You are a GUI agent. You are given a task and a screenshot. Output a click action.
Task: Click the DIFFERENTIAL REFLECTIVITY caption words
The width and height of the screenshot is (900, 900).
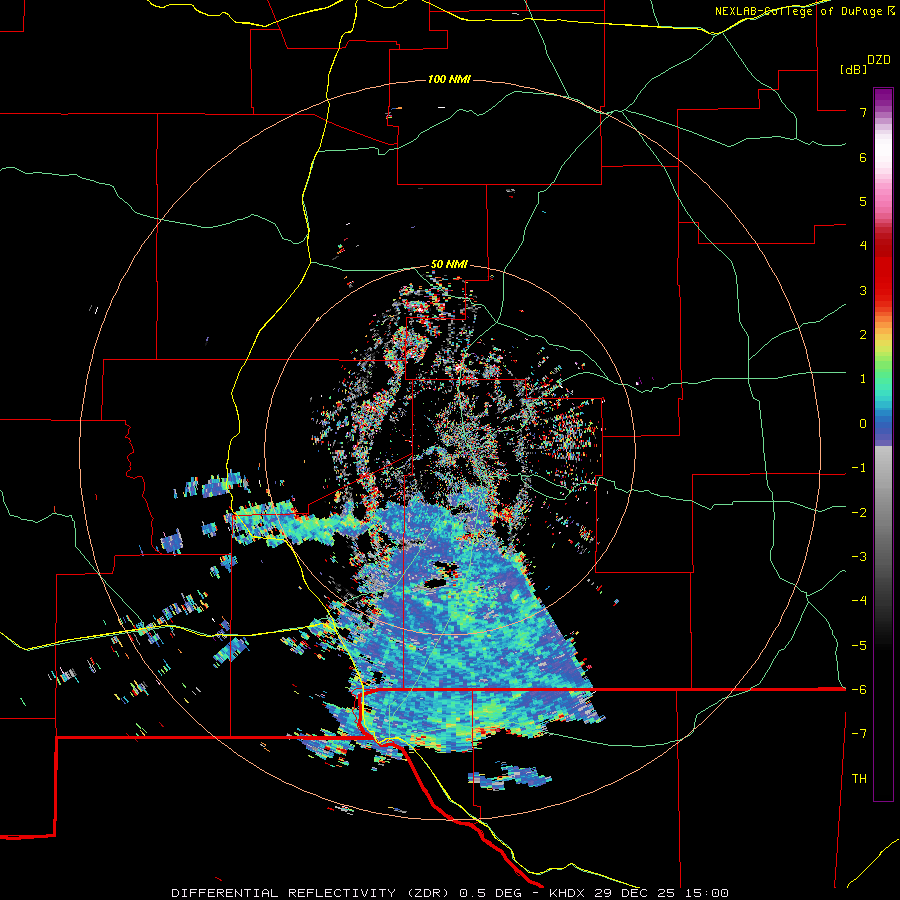coord(284,893)
